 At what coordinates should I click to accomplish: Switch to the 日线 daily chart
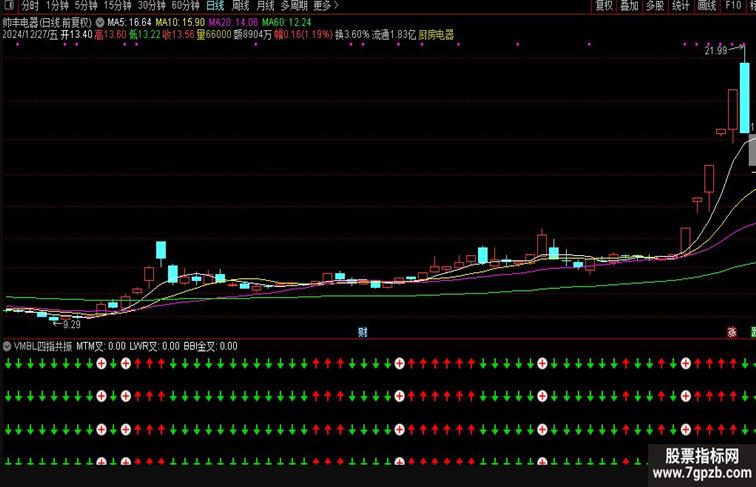tap(215, 6)
